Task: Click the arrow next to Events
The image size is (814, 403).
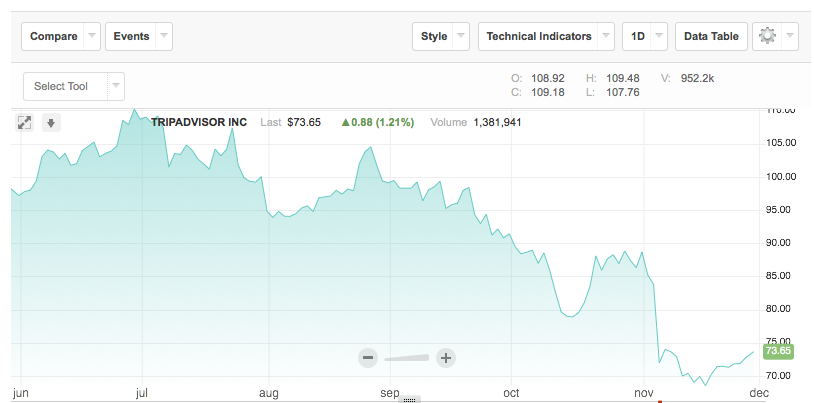Action: [164, 36]
